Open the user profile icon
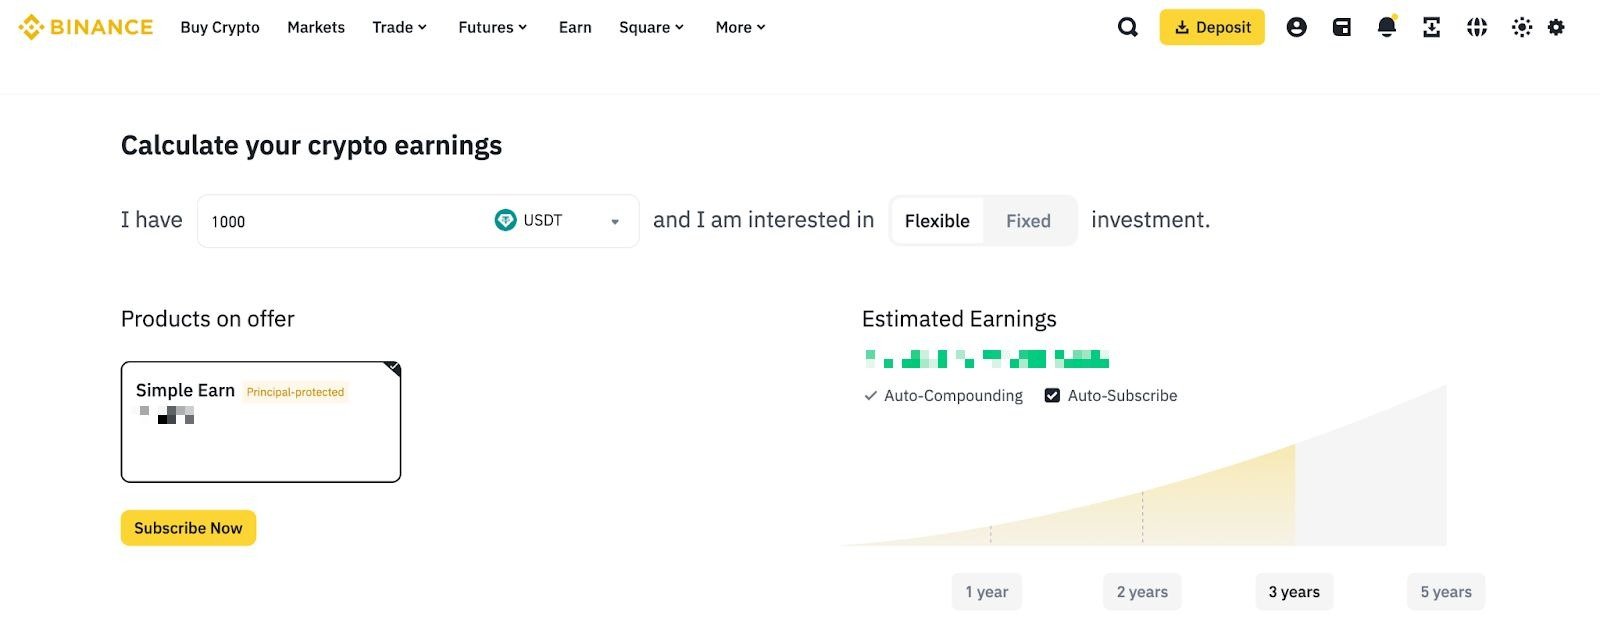This screenshot has width=1600, height=637. click(1296, 27)
